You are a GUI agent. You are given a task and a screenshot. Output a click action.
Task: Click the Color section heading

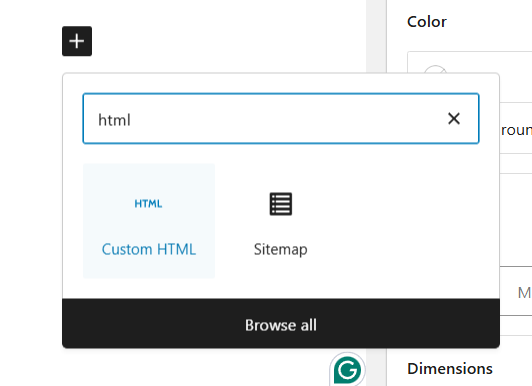[427, 22]
